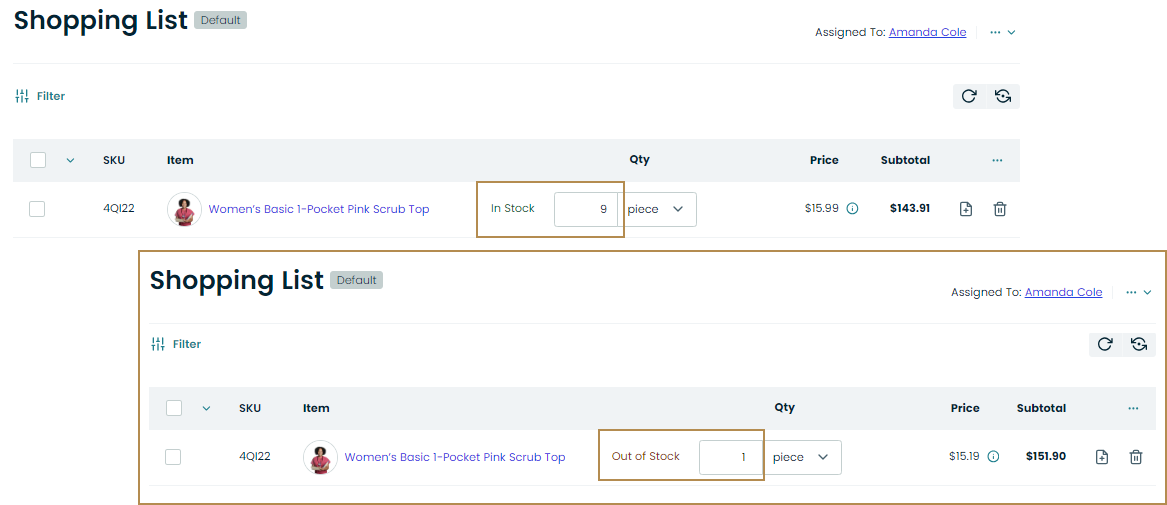This screenshot has height=505, width=1167.
Task: Click the trash icon on the Out of Stock row
Action: [1136, 457]
